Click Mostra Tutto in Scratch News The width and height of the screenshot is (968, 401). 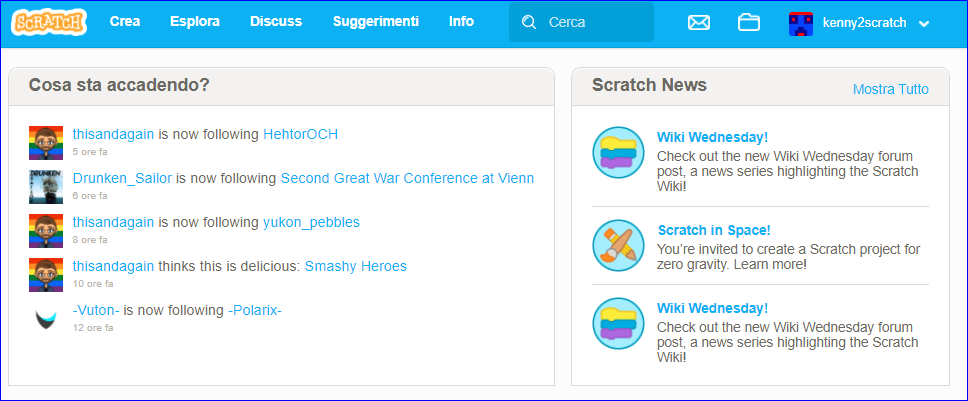coord(890,89)
